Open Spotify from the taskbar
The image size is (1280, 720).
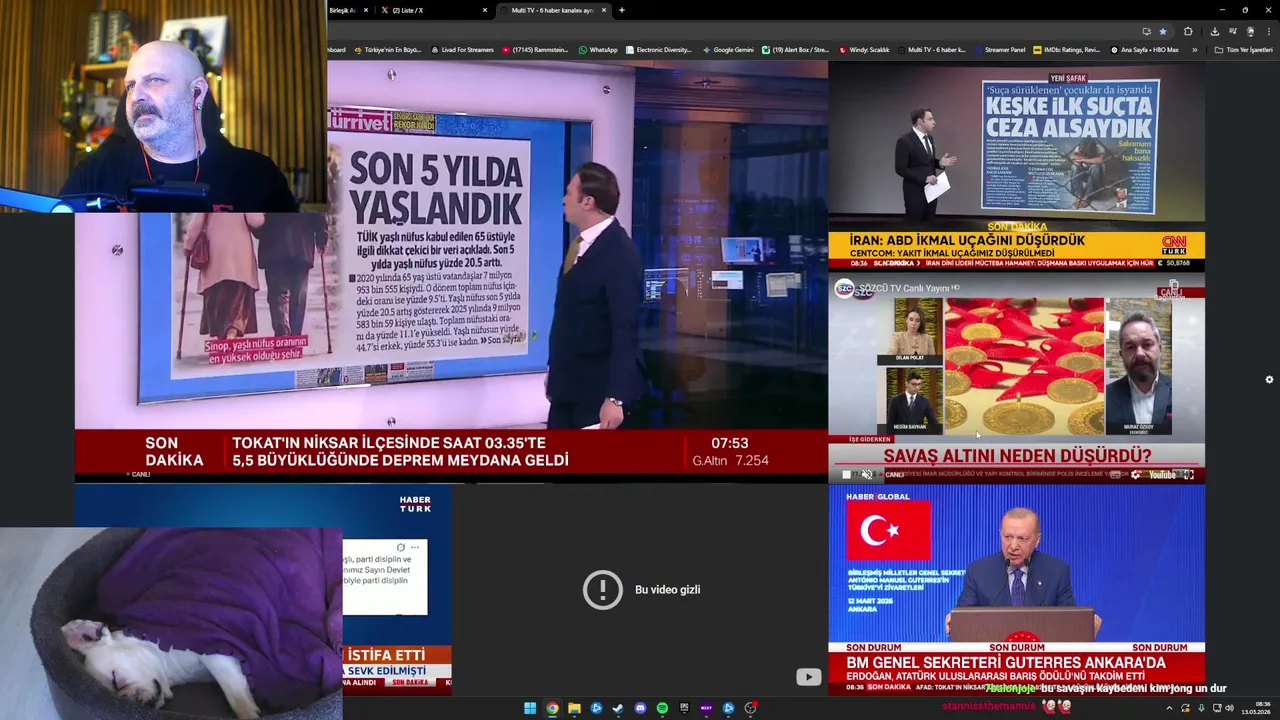(662, 708)
